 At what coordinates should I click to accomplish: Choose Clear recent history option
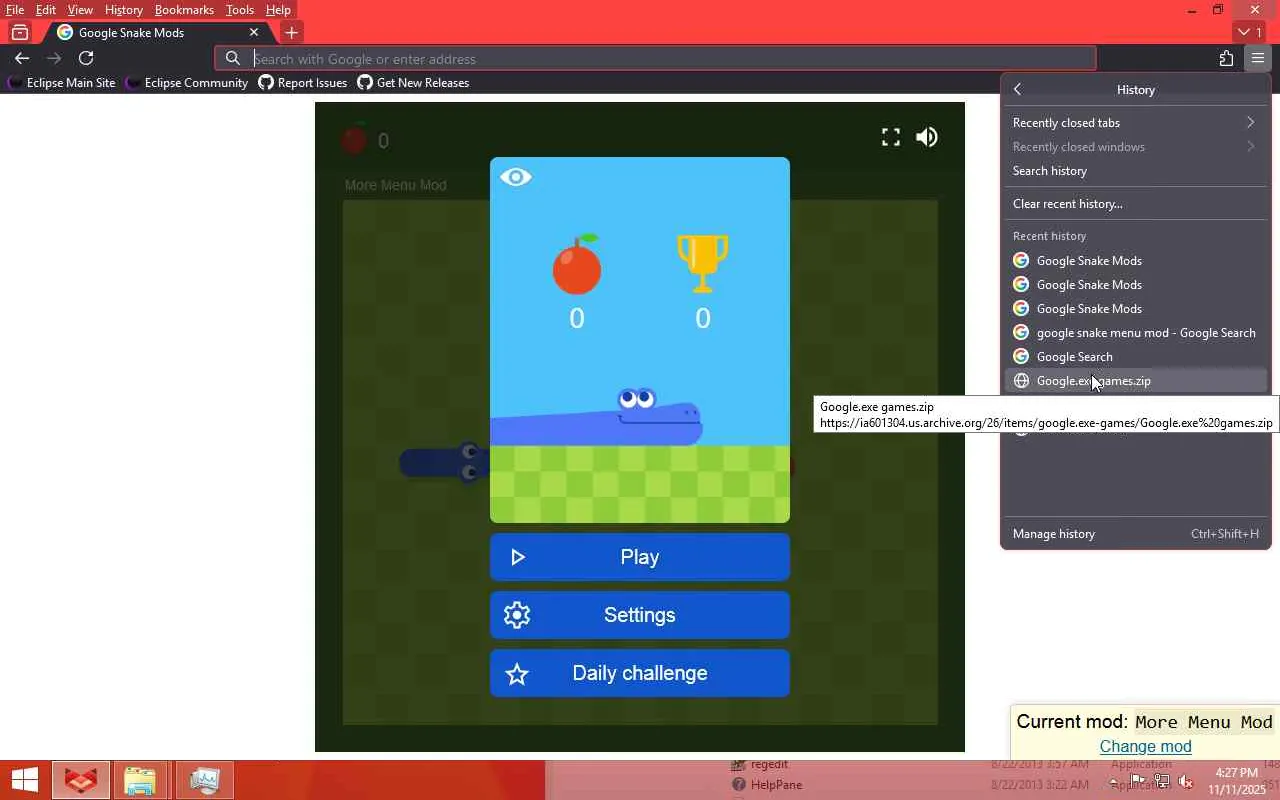point(1135,203)
